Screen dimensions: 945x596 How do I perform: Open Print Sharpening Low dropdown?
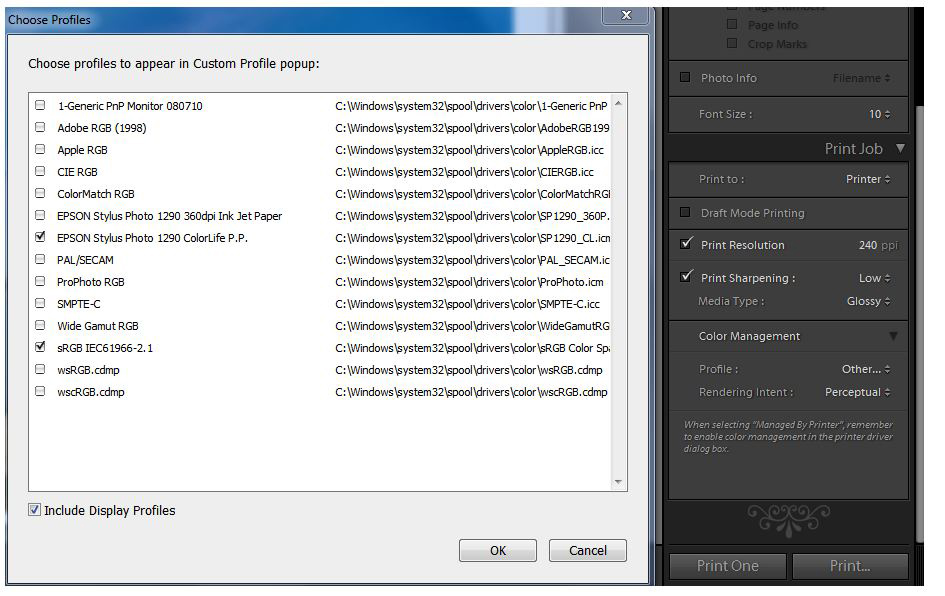[x=874, y=278]
